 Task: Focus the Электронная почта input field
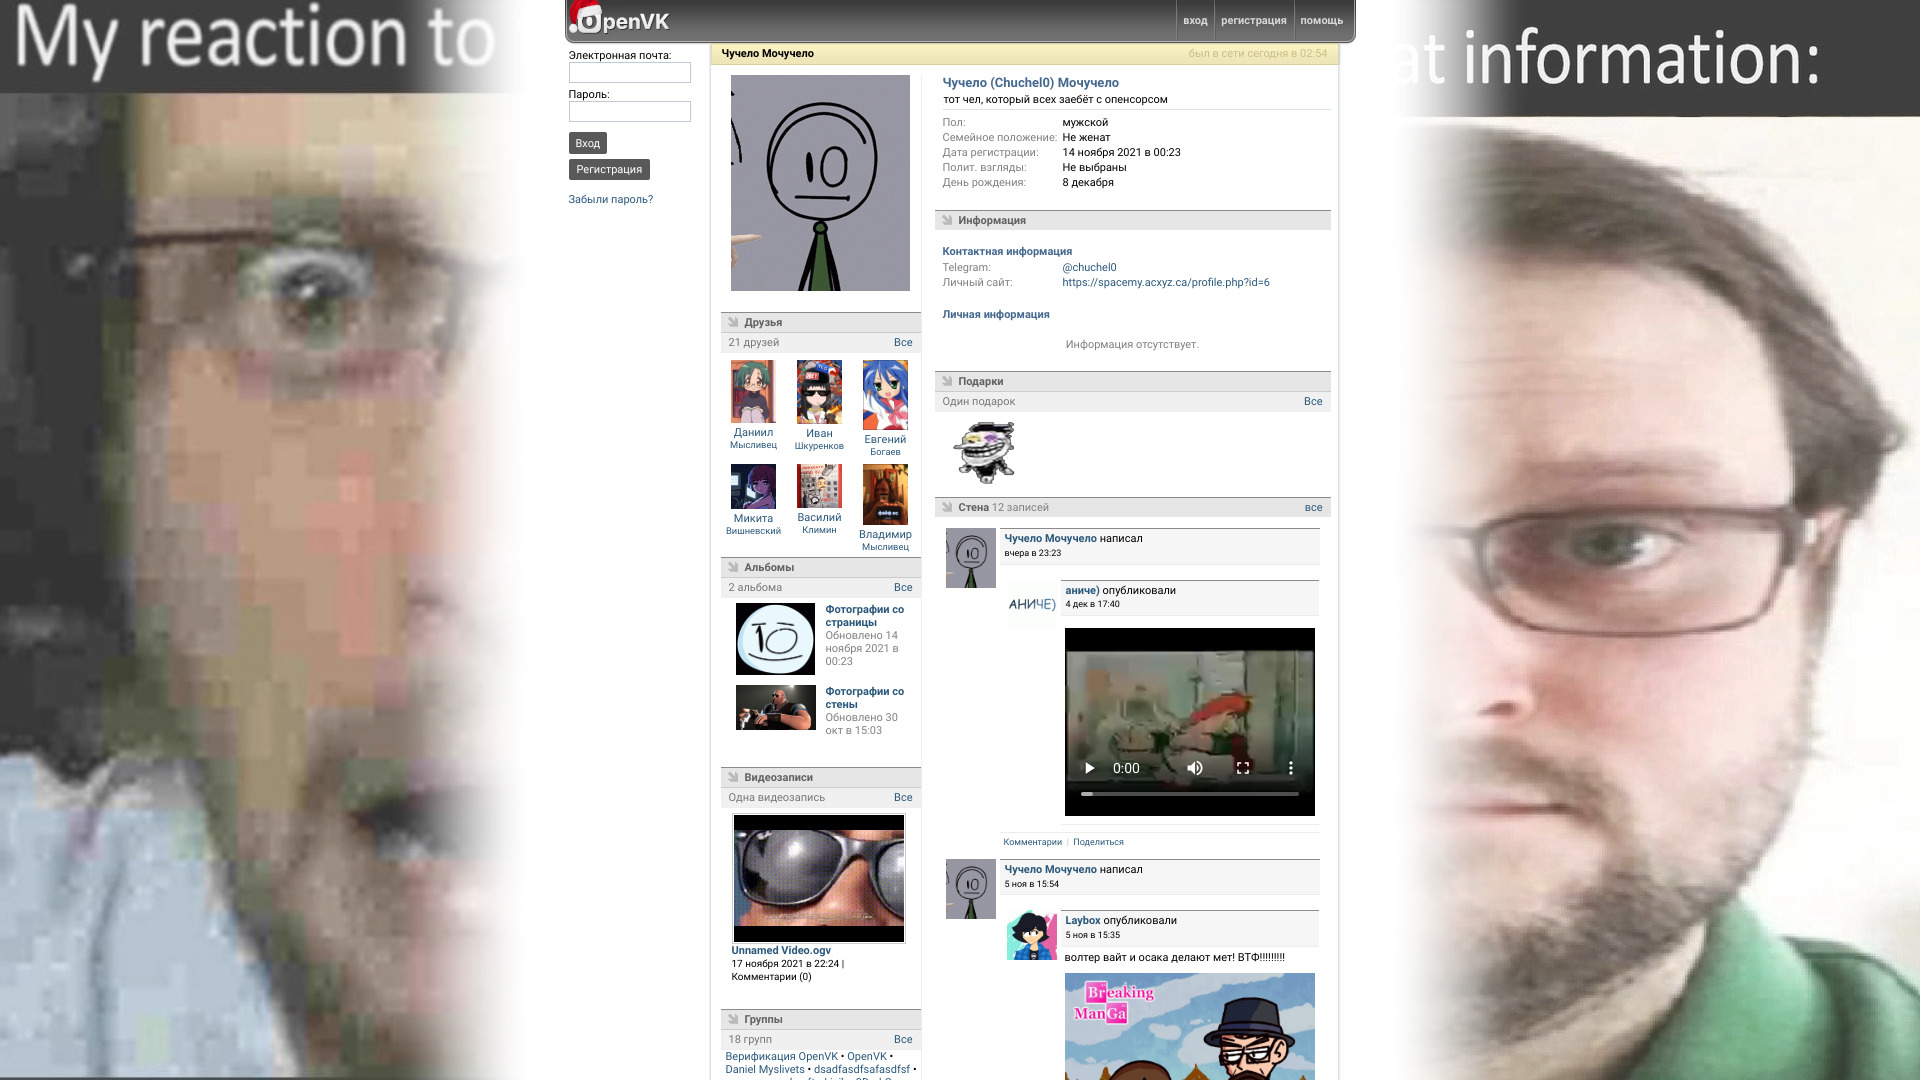[x=629, y=73]
